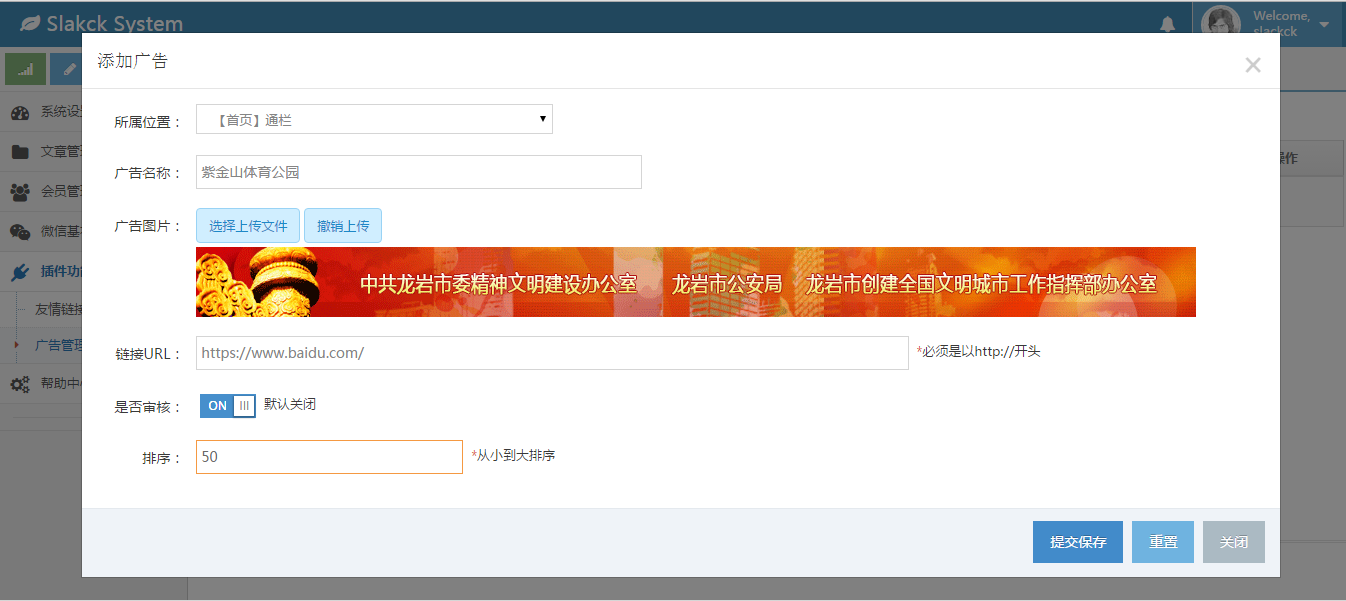
Task: Click the green signal bars shortcut icon
Action: pos(25,69)
